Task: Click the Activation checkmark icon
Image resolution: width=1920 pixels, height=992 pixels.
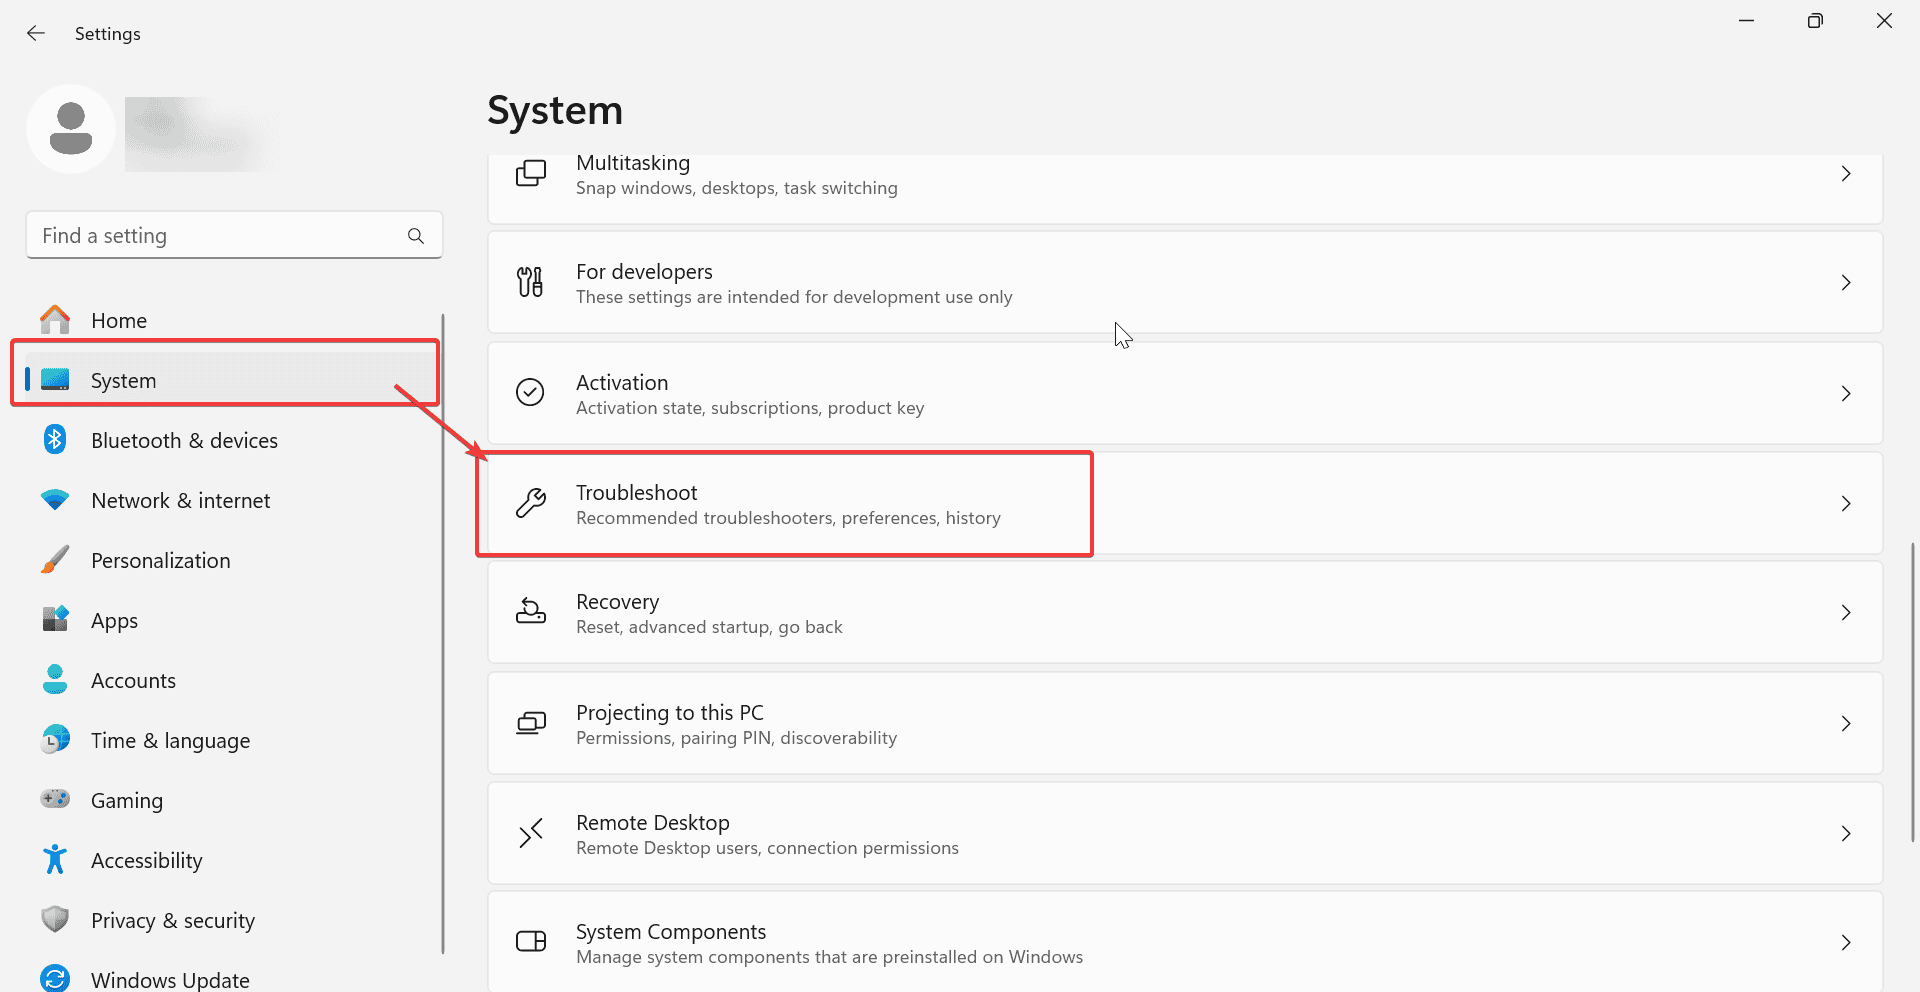Action: (530, 393)
